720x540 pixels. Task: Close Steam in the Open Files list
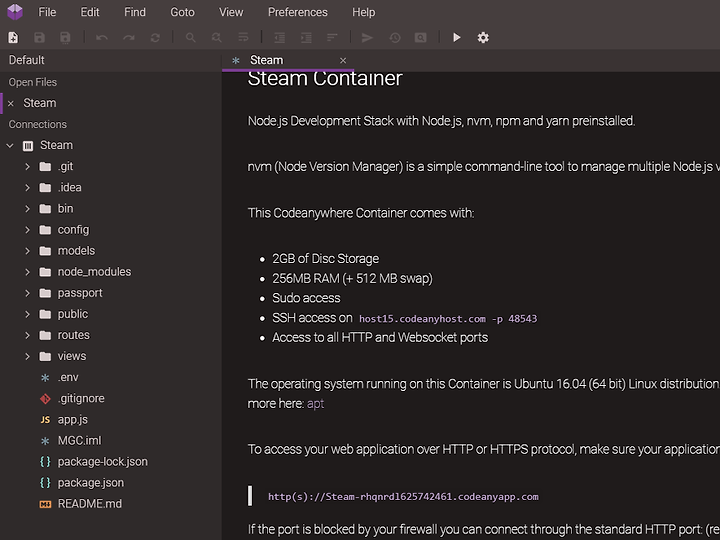tap(11, 103)
